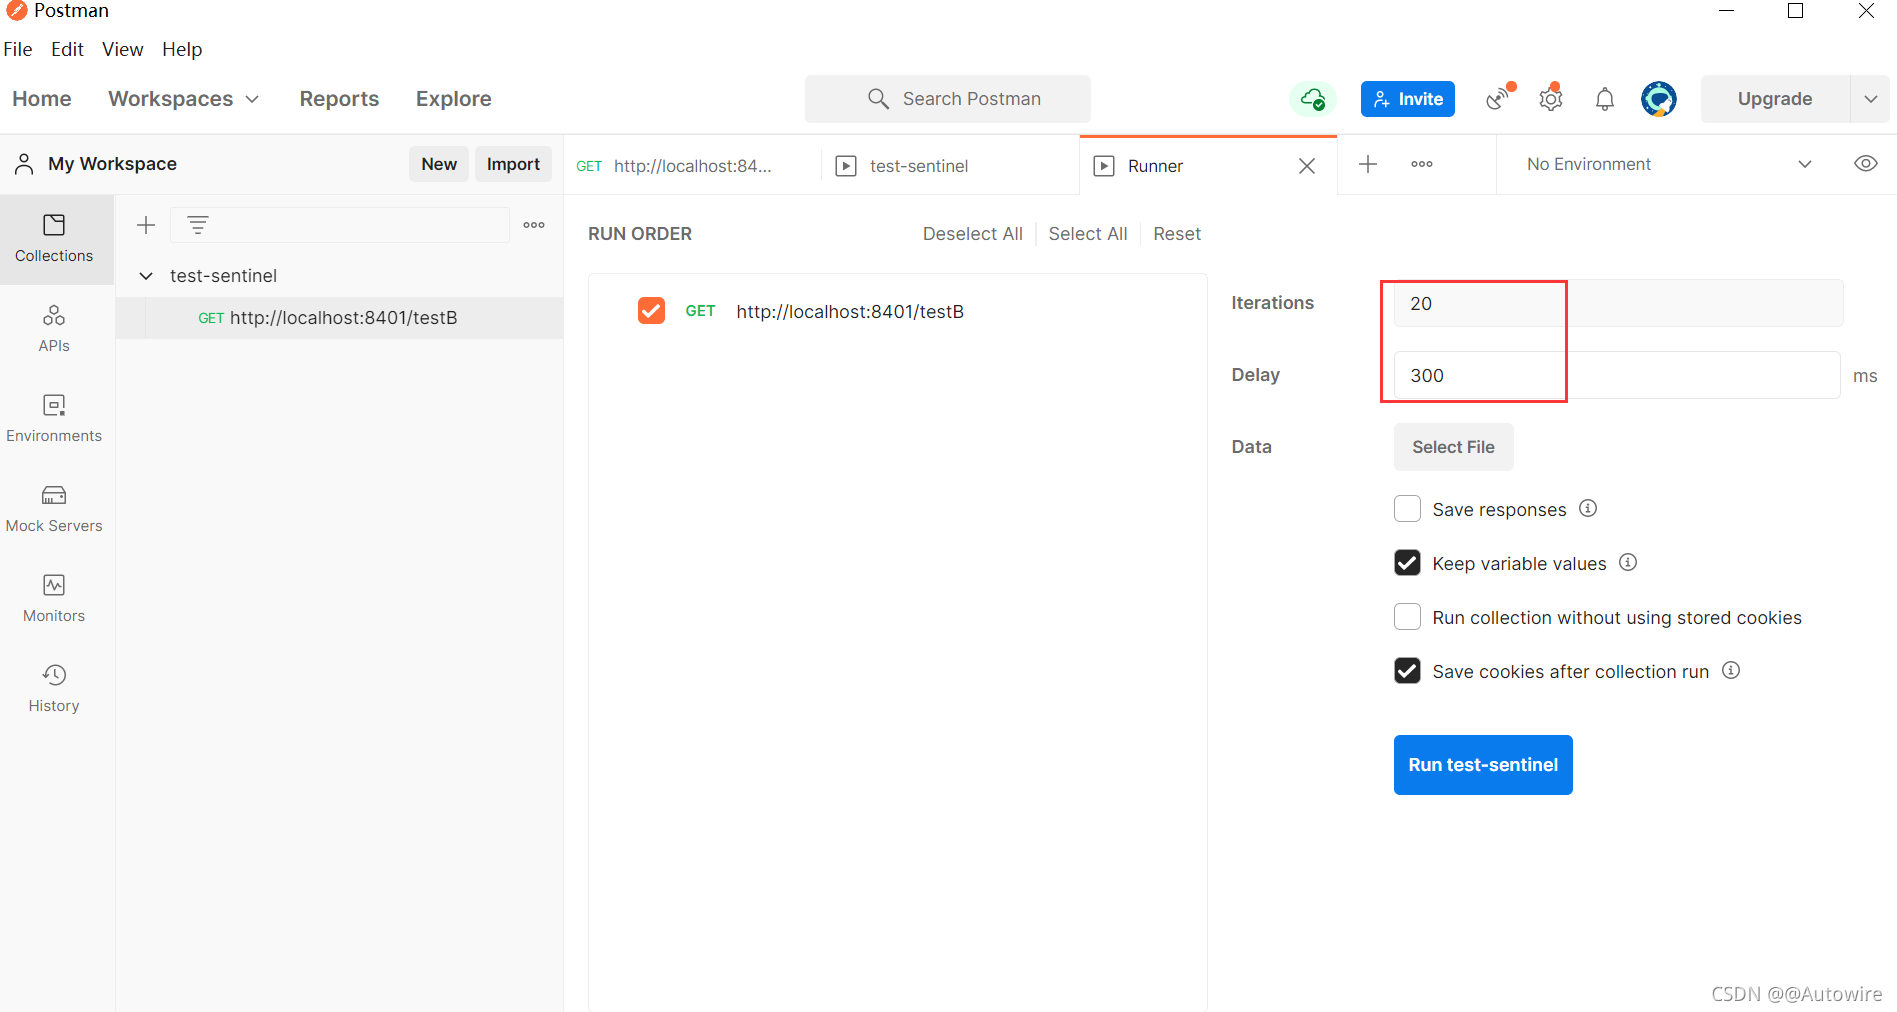The image size is (1897, 1012).
Task: Click the Upgrade button
Action: click(x=1775, y=99)
